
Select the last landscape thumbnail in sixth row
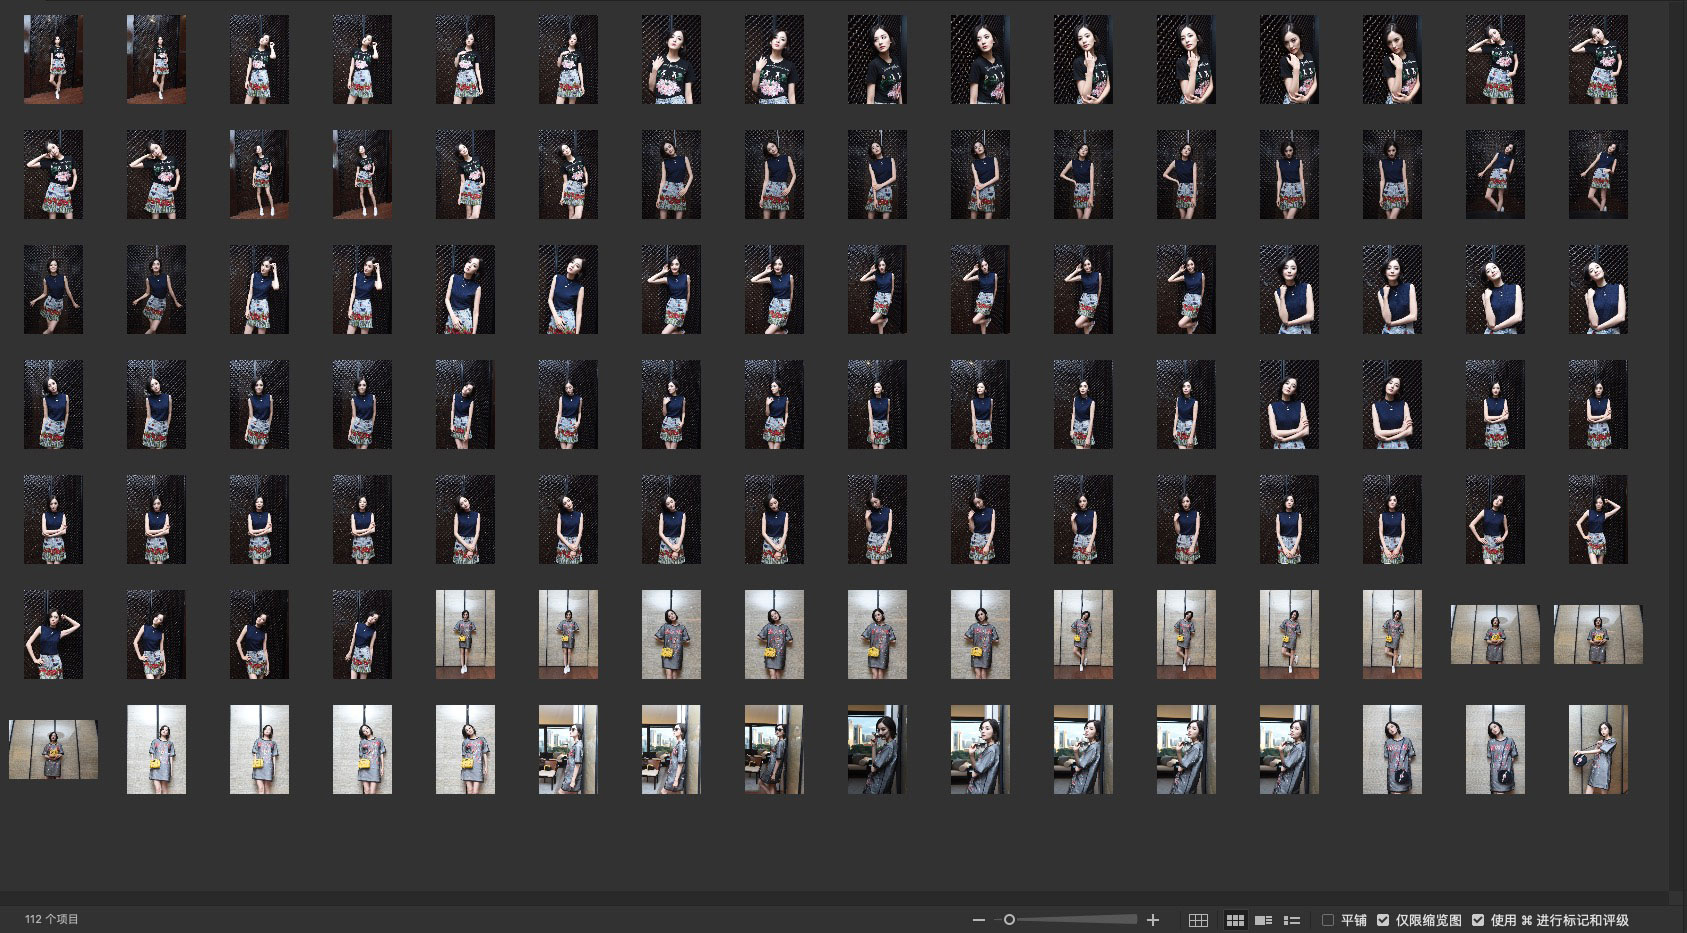[x=1597, y=634]
